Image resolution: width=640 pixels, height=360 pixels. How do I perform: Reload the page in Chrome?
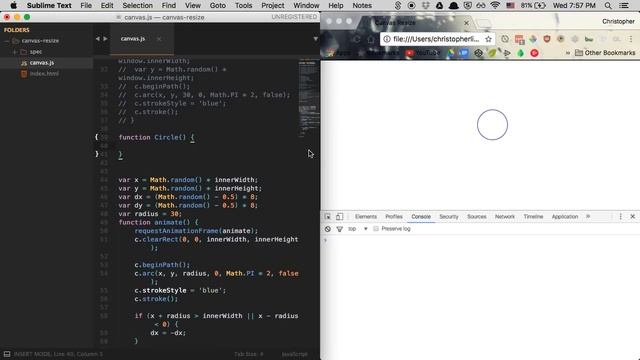(x=357, y=39)
